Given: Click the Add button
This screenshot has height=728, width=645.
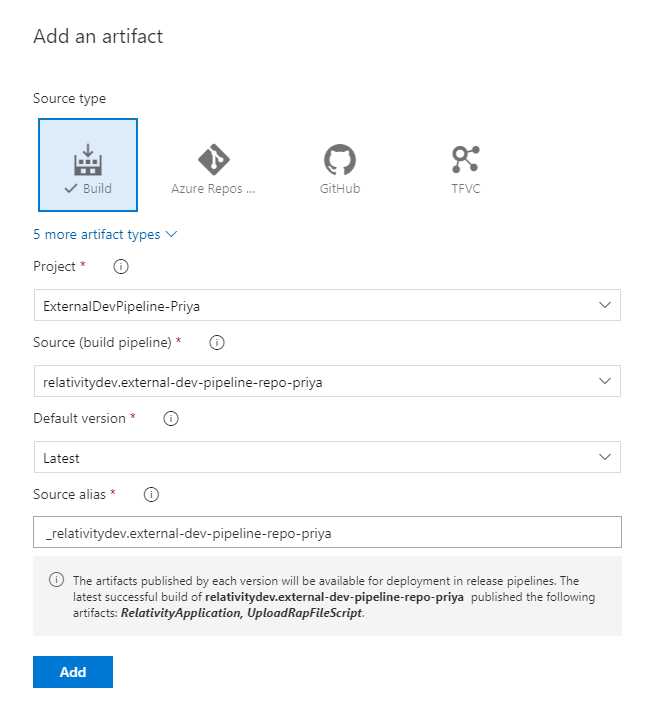Looking at the screenshot, I should tap(73, 672).
